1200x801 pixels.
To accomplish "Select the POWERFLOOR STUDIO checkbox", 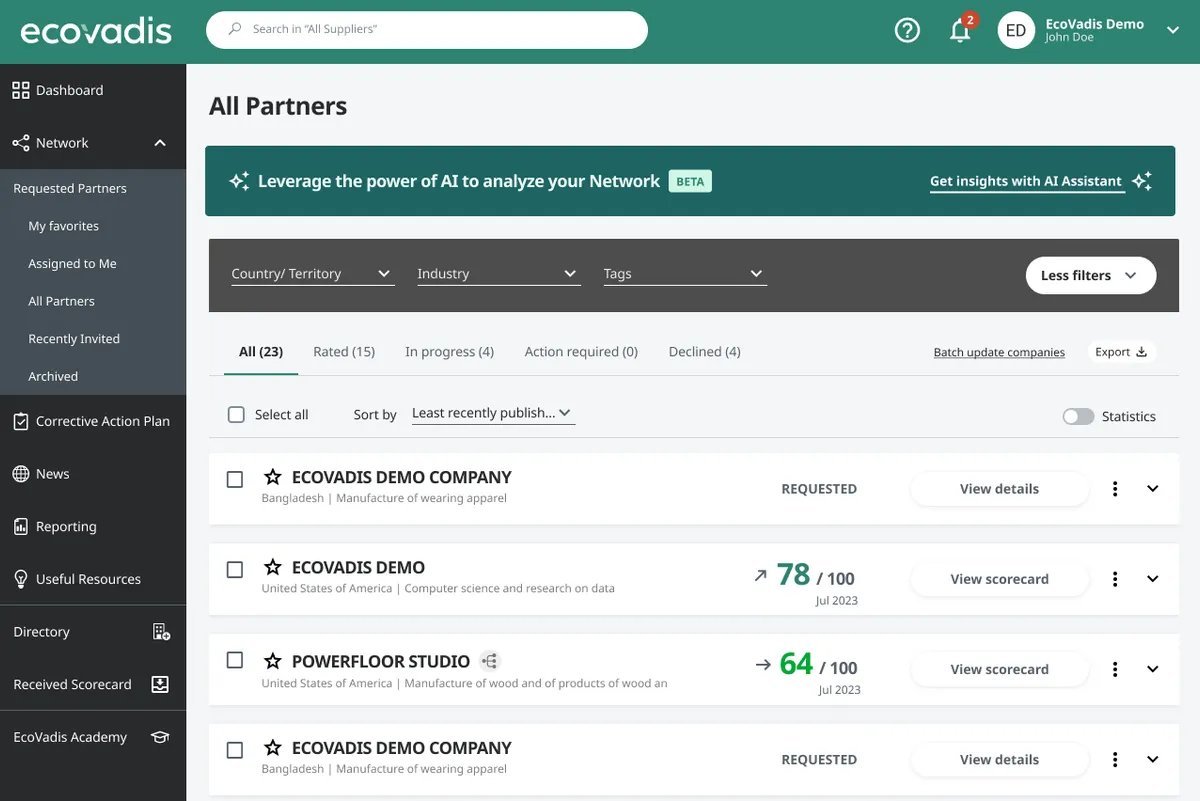I will click(x=235, y=660).
